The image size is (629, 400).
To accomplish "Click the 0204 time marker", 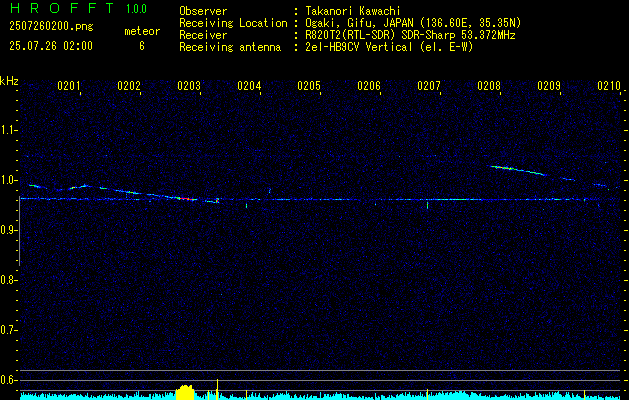I will click(249, 86).
